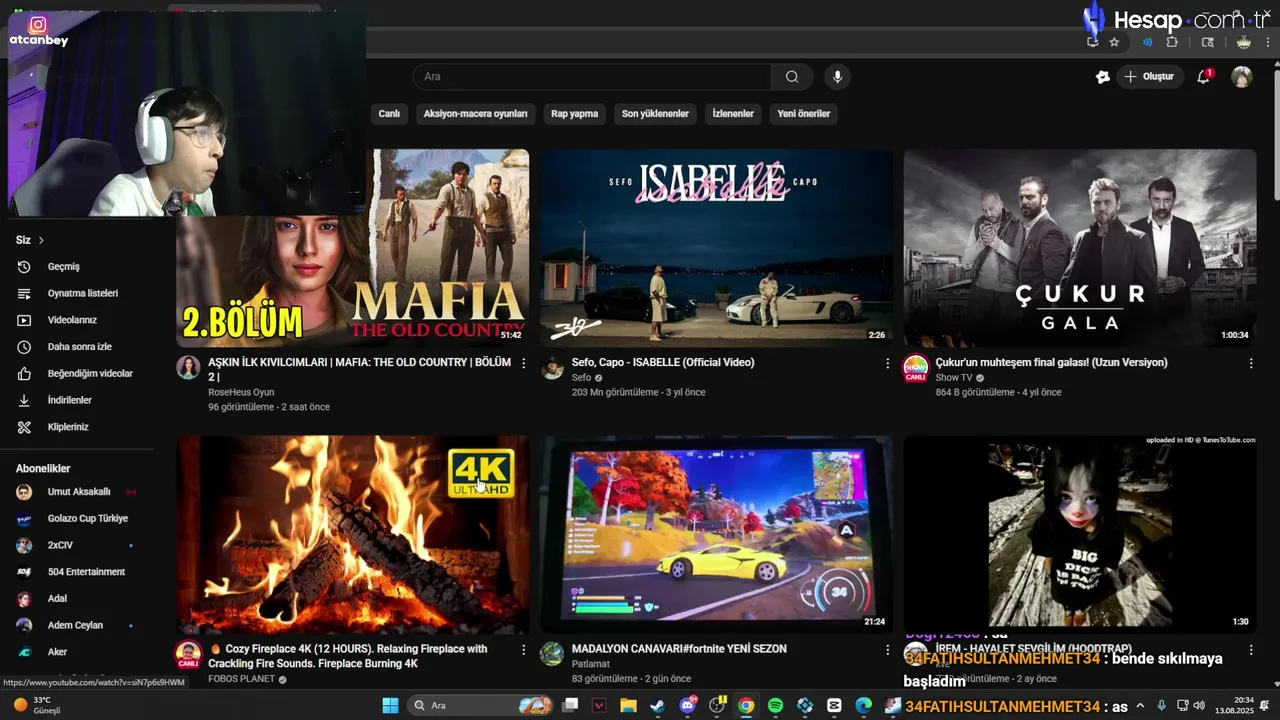Click Çukur'un muhteşem final galası title
The width and height of the screenshot is (1280, 720).
pyautogui.click(x=1051, y=362)
